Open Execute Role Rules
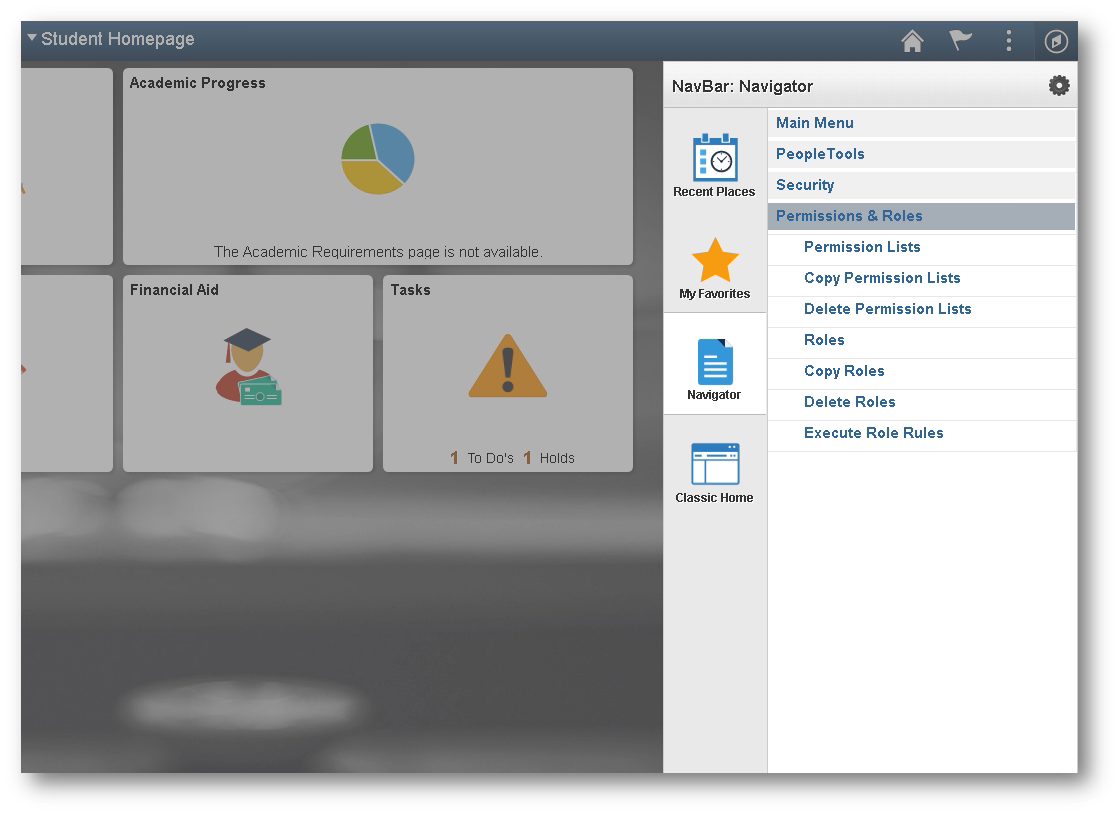The image size is (1120, 815). pos(874,433)
